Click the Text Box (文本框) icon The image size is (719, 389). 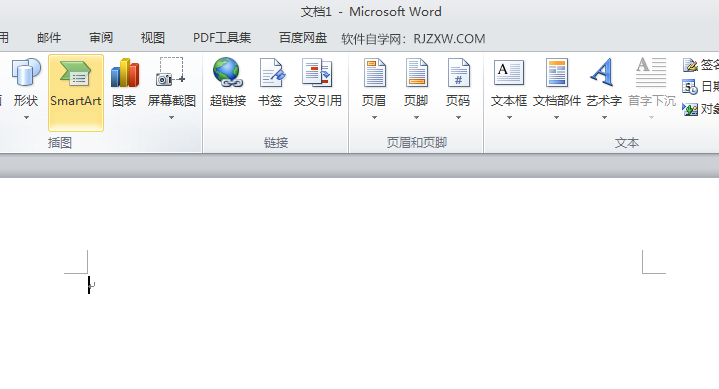(509, 72)
